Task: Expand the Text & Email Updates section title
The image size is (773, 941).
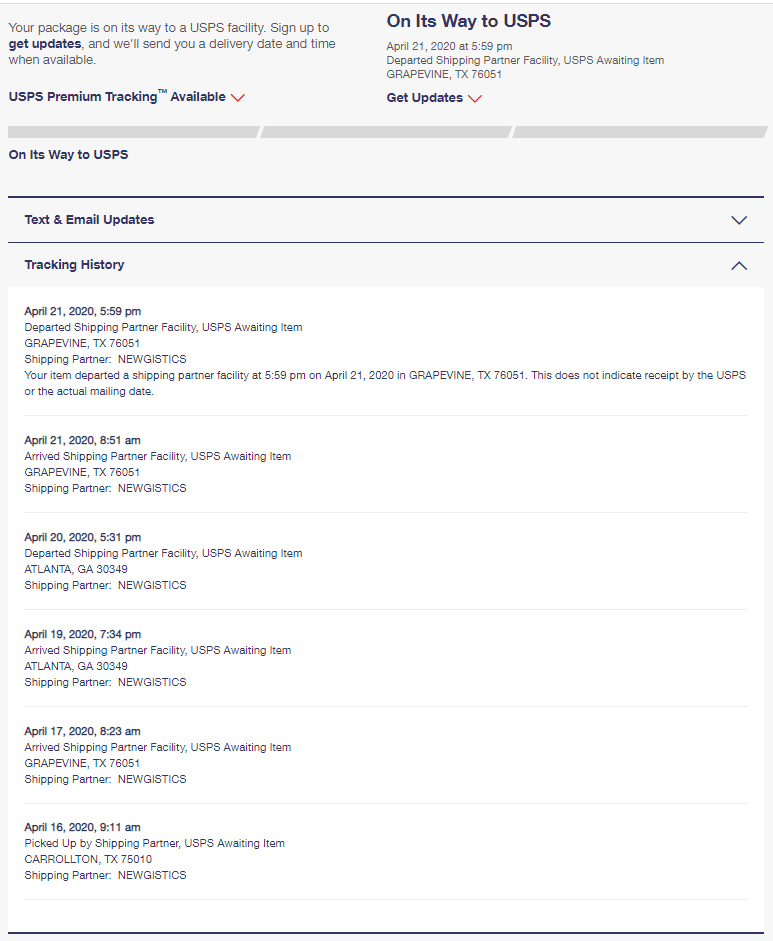Action: click(89, 220)
